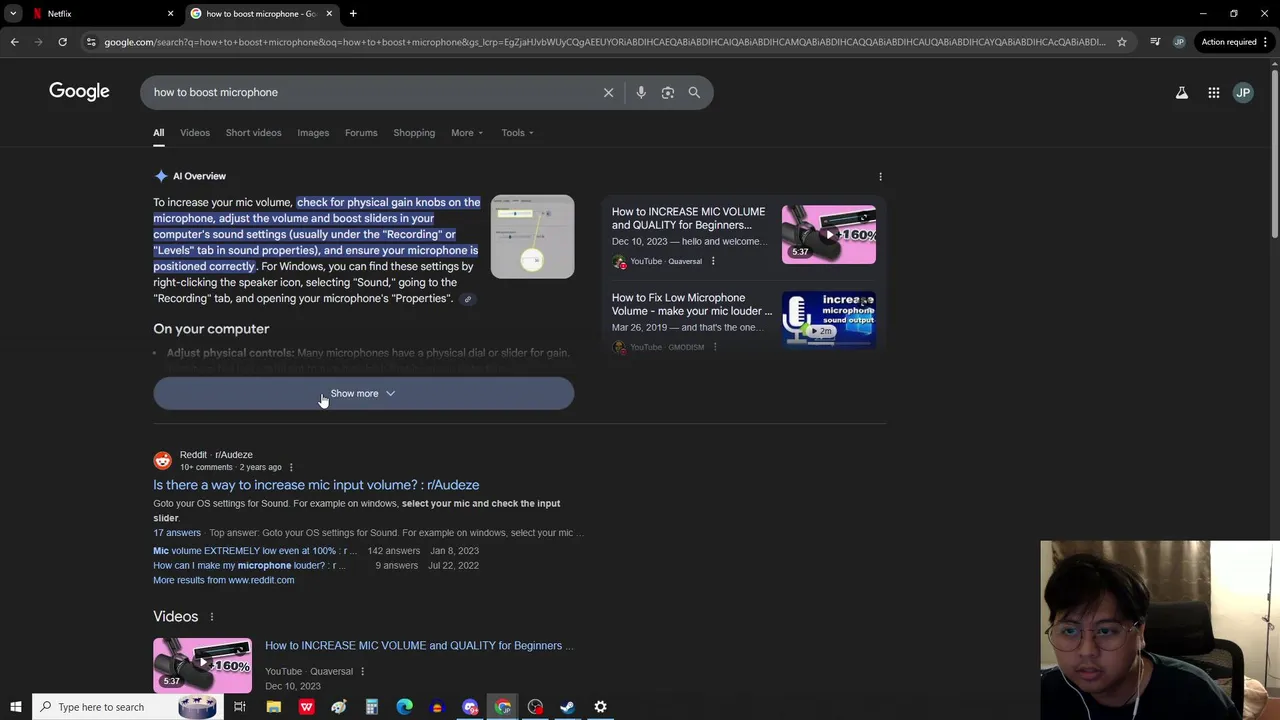
Task: Open Chrome profile JP avatar in toolbar
Action: 1179,42
